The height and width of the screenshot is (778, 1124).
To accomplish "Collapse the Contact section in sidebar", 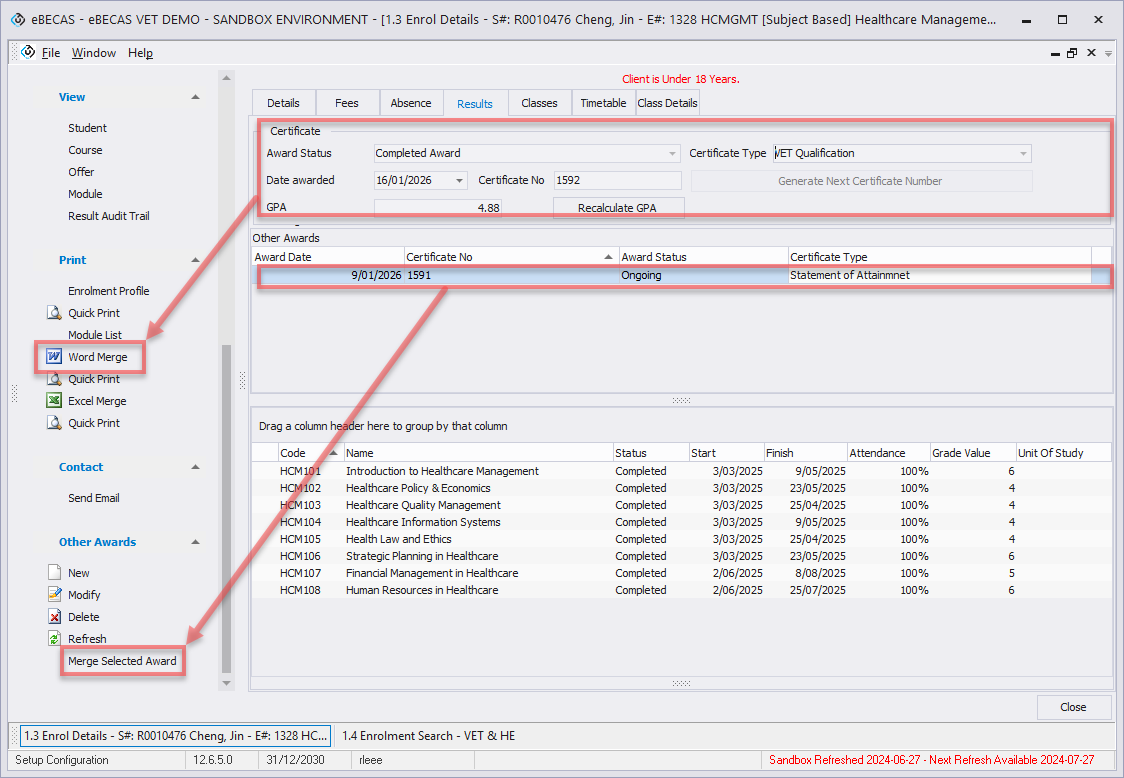I will click(195, 467).
